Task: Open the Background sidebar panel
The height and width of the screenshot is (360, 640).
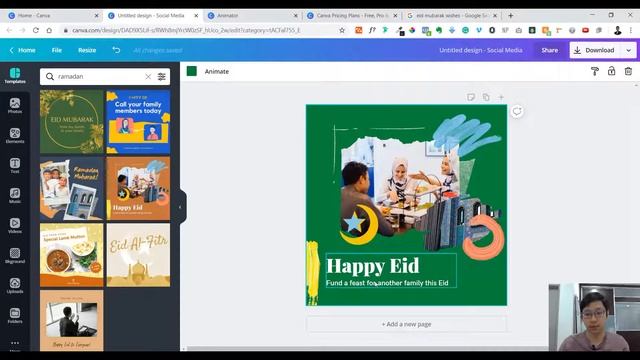Action: [x=15, y=256]
